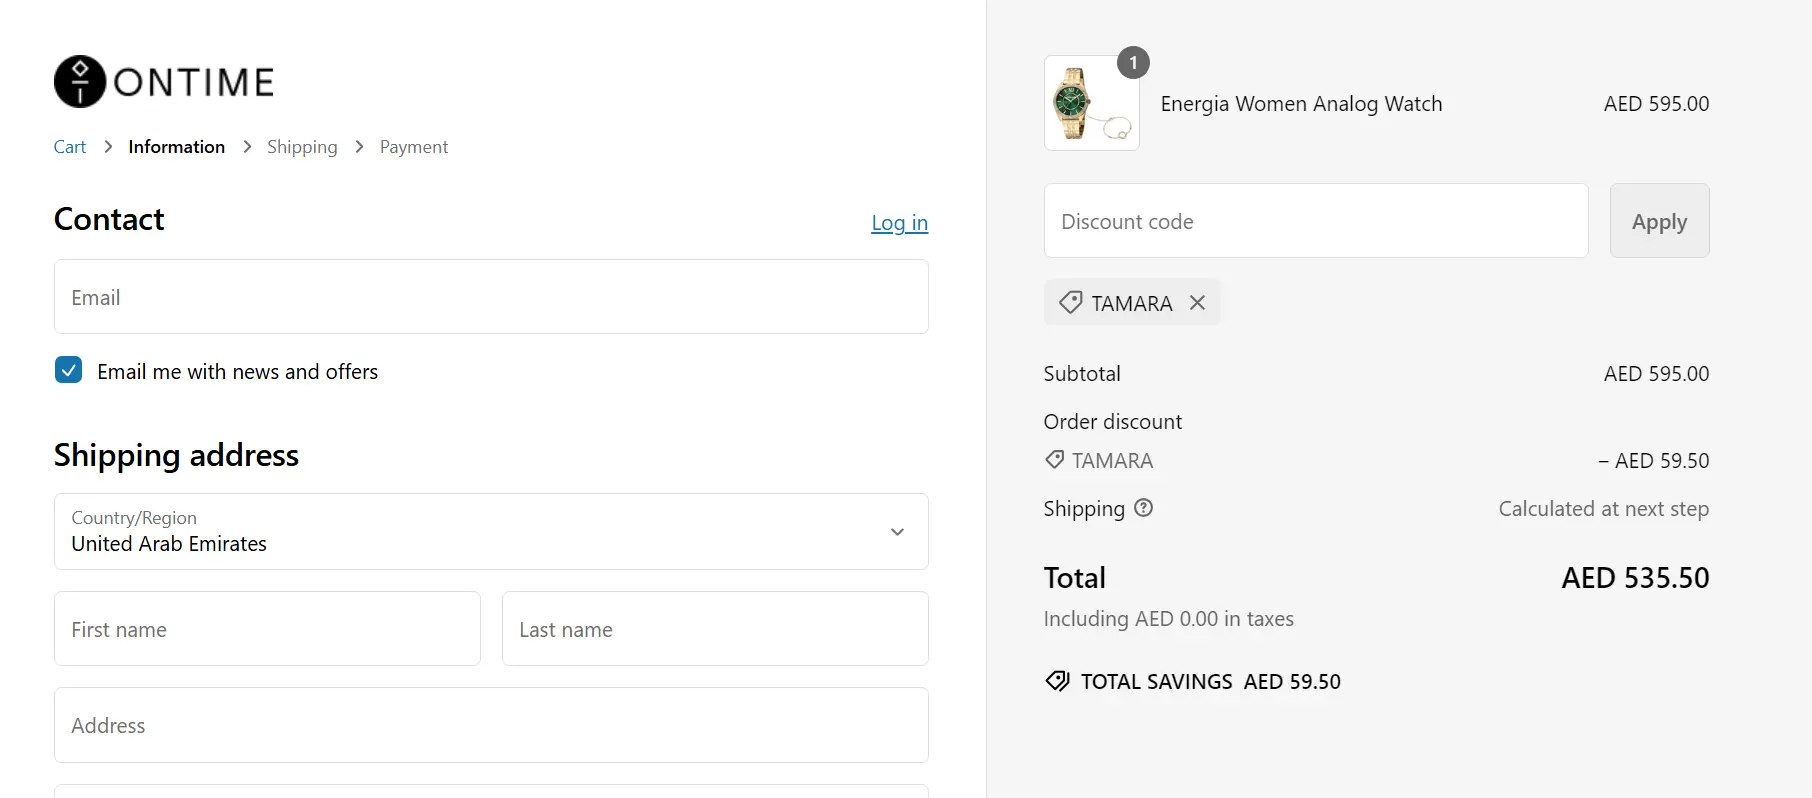Click the Apply discount button

(1659, 221)
